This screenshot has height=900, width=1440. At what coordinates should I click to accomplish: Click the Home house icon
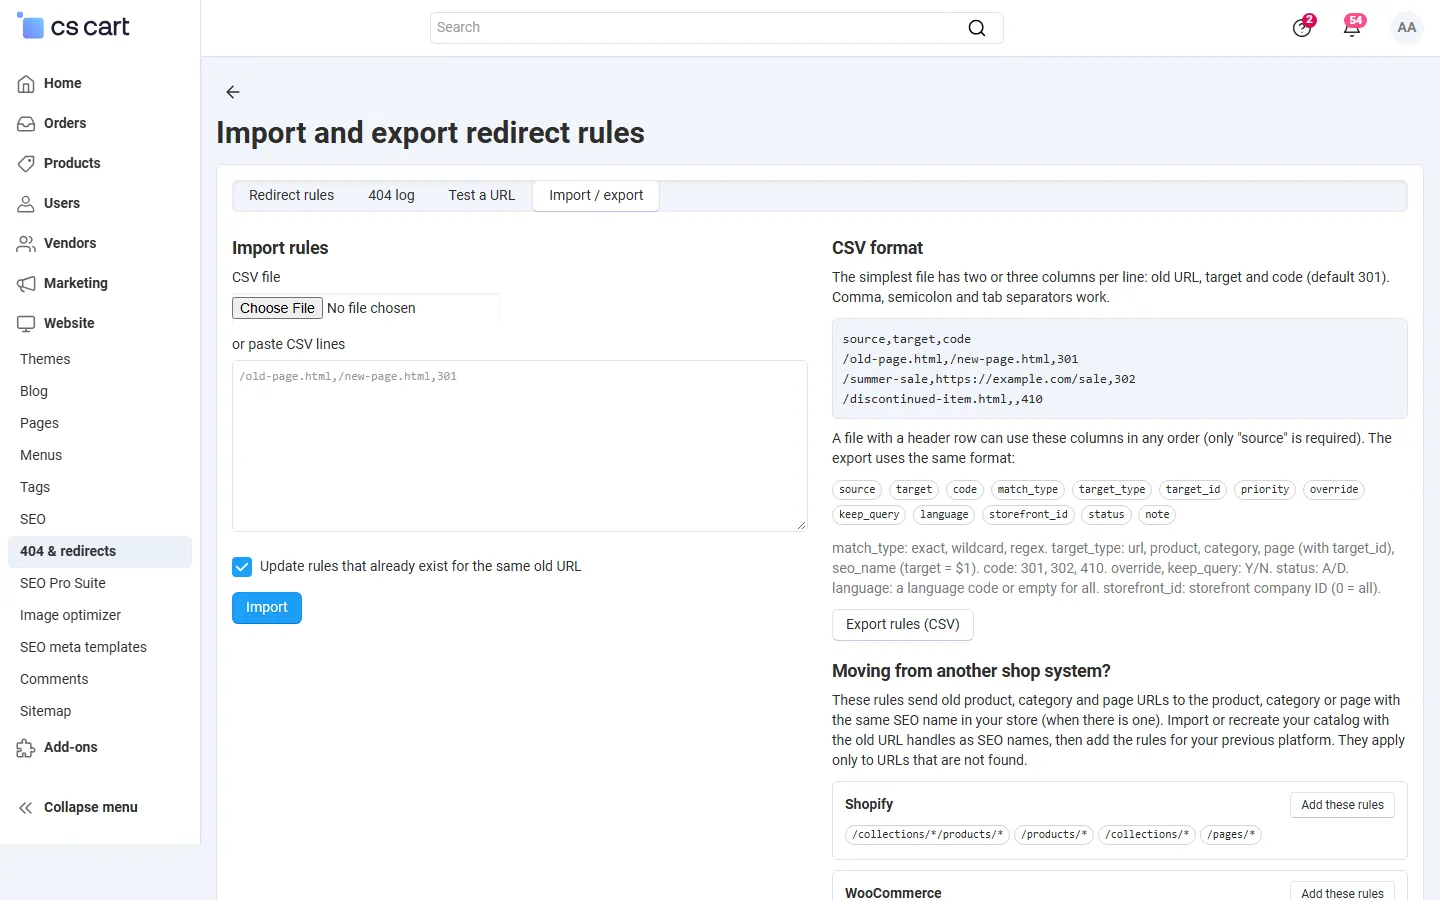coord(26,84)
